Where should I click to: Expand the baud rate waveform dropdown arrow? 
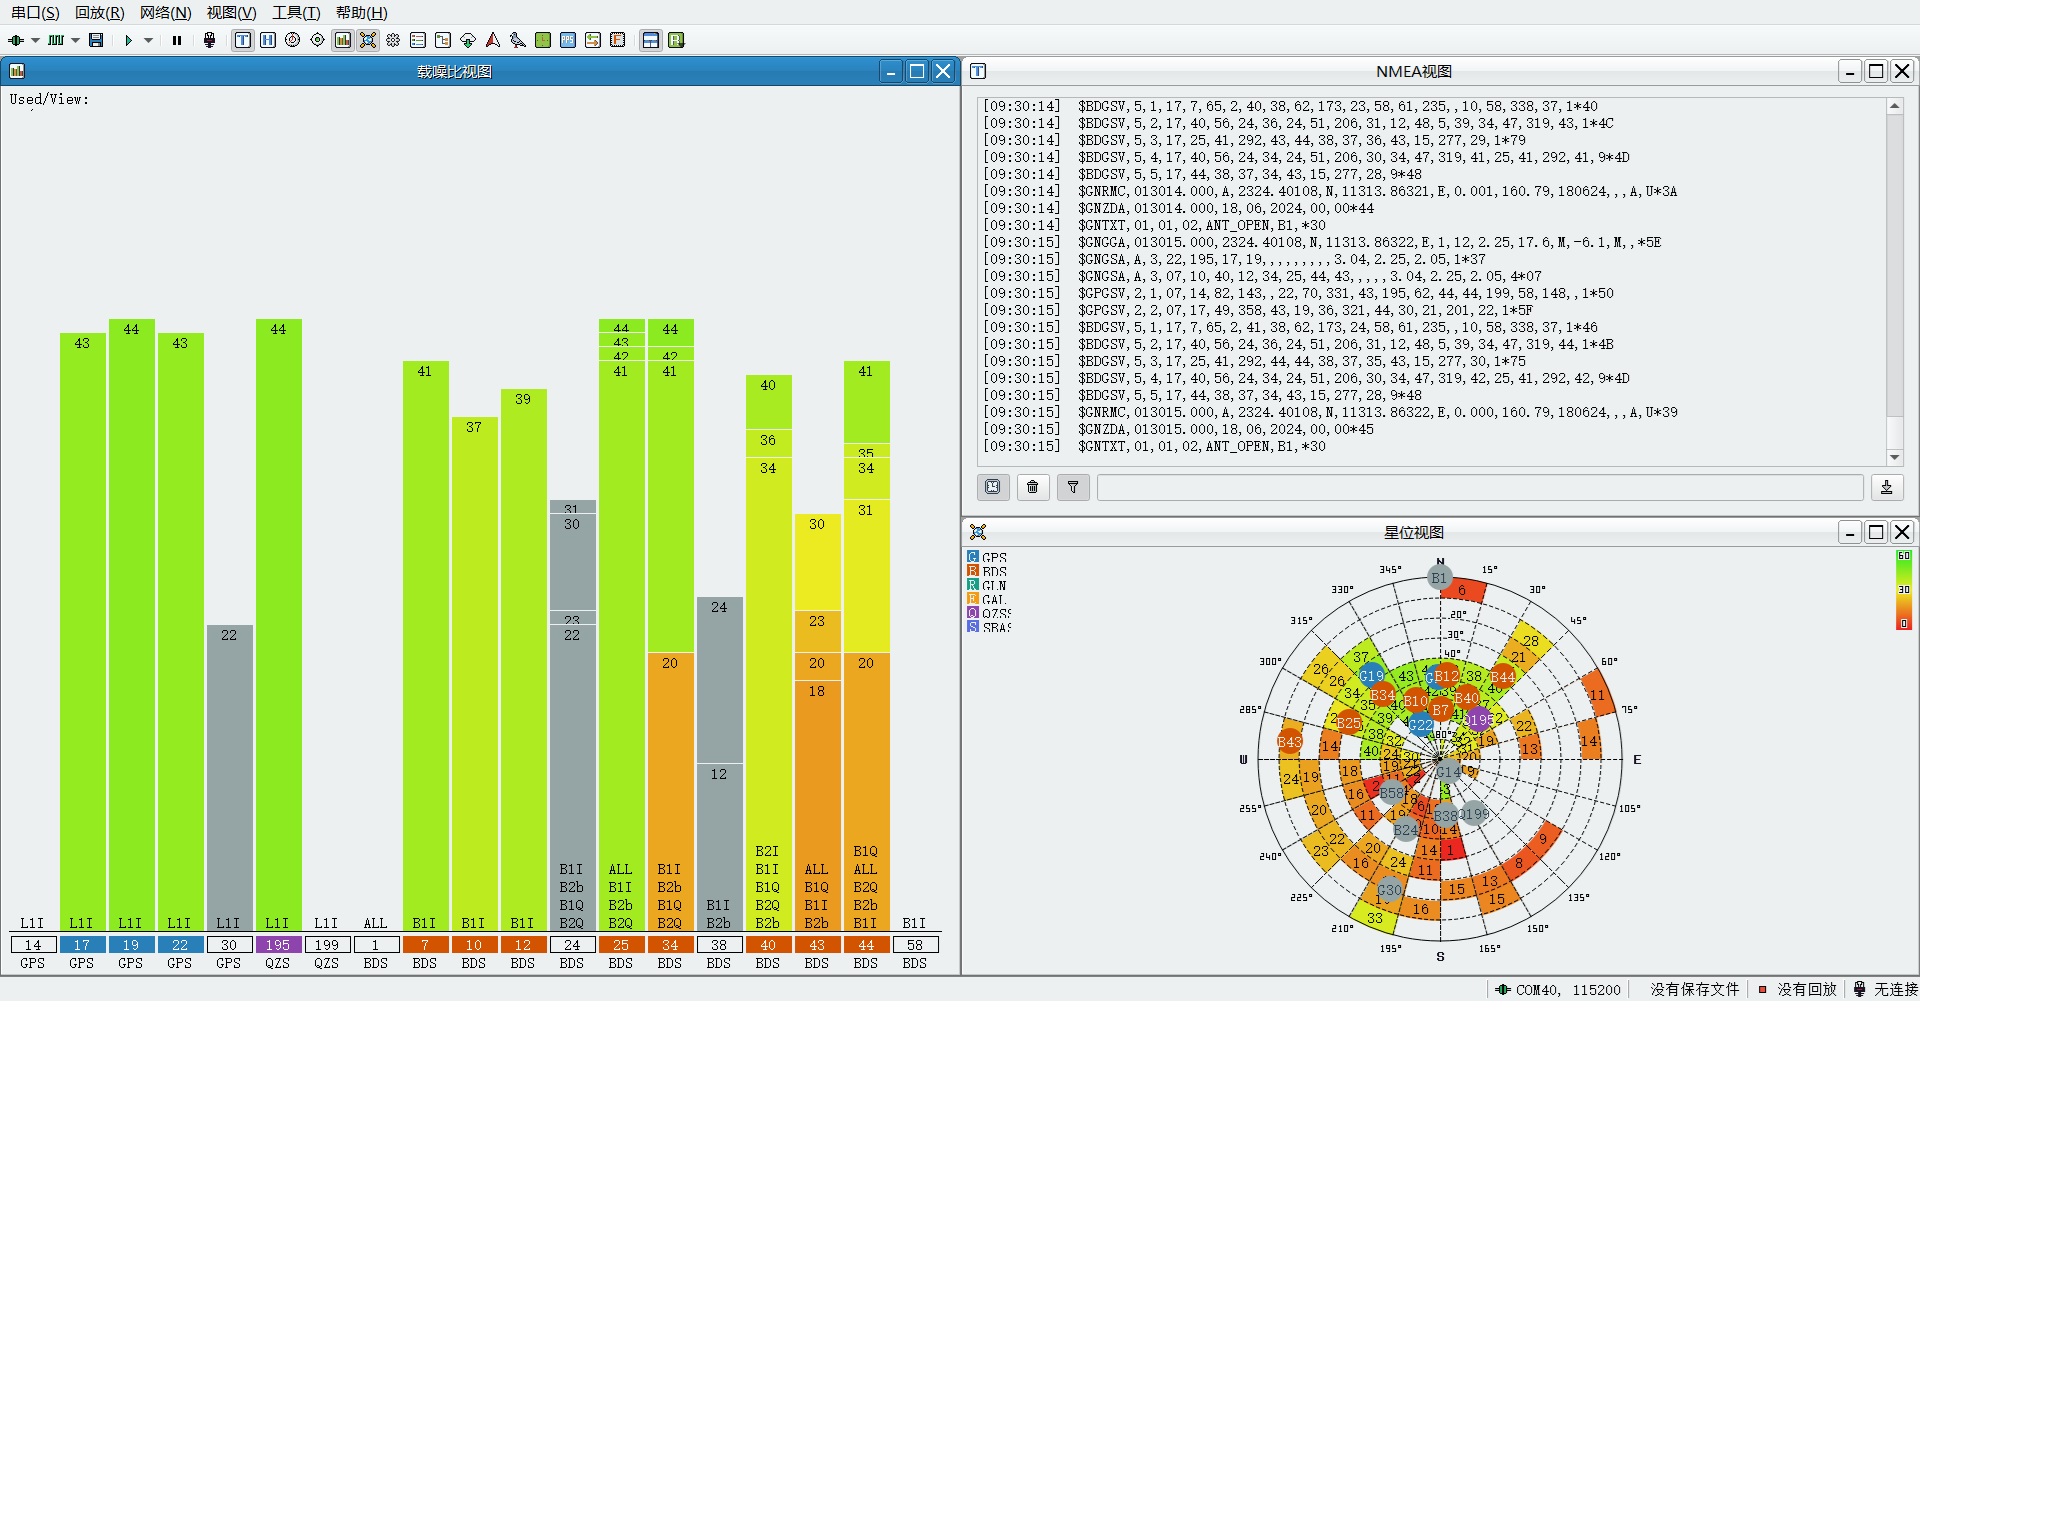point(75,40)
